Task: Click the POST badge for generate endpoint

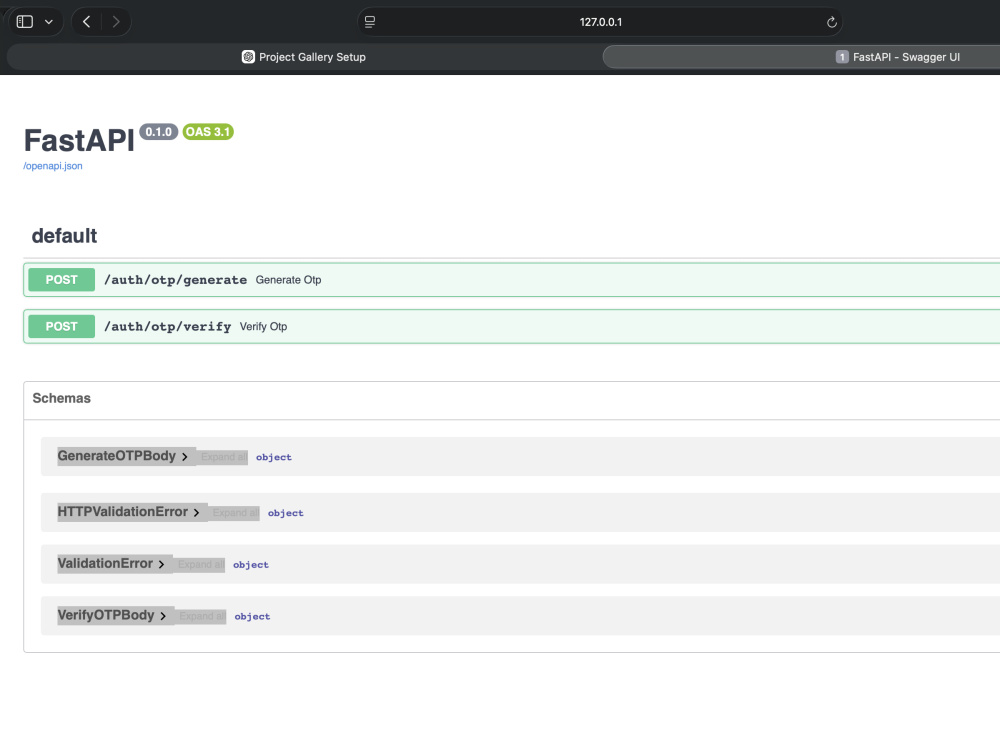Action: 61,279
